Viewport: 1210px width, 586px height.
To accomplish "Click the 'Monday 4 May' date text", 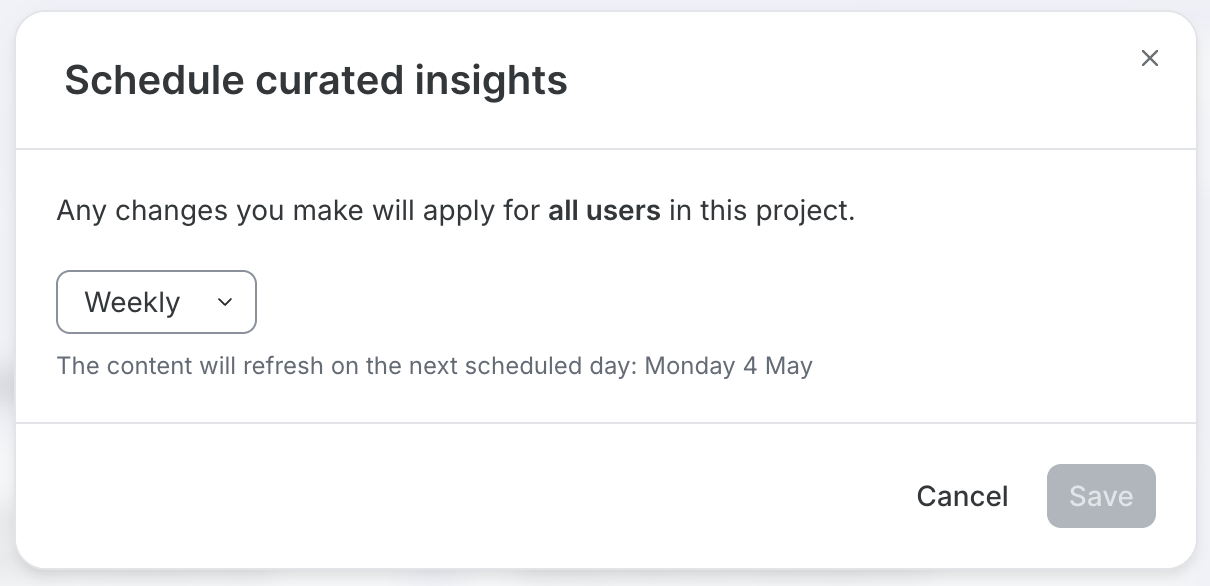I will click(x=729, y=366).
